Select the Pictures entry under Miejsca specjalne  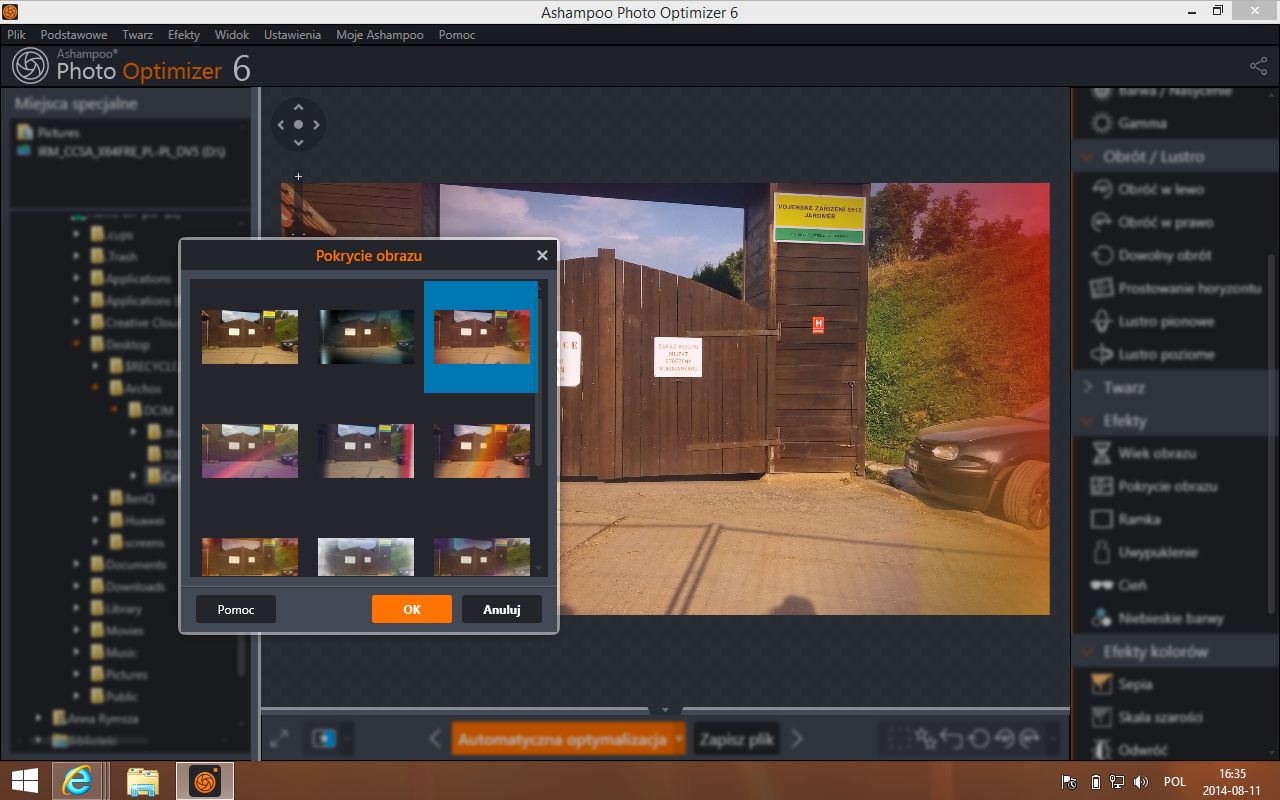click(48, 132)
